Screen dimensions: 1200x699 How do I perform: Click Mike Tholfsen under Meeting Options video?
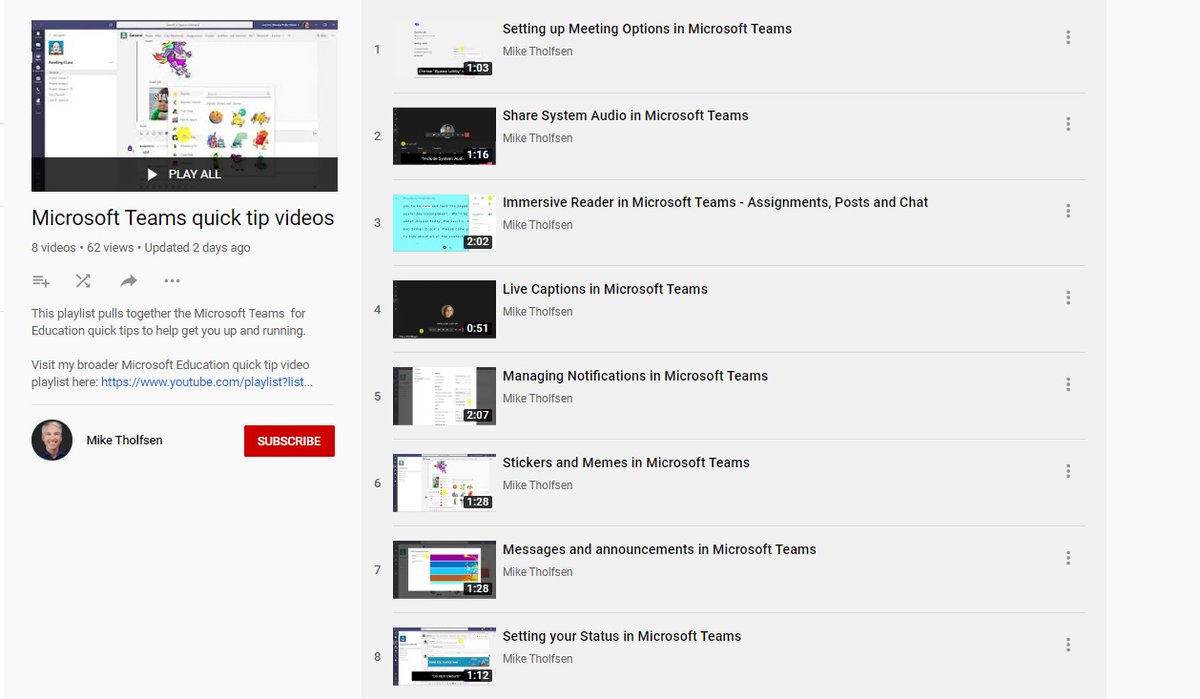click(x=537, y=51)
